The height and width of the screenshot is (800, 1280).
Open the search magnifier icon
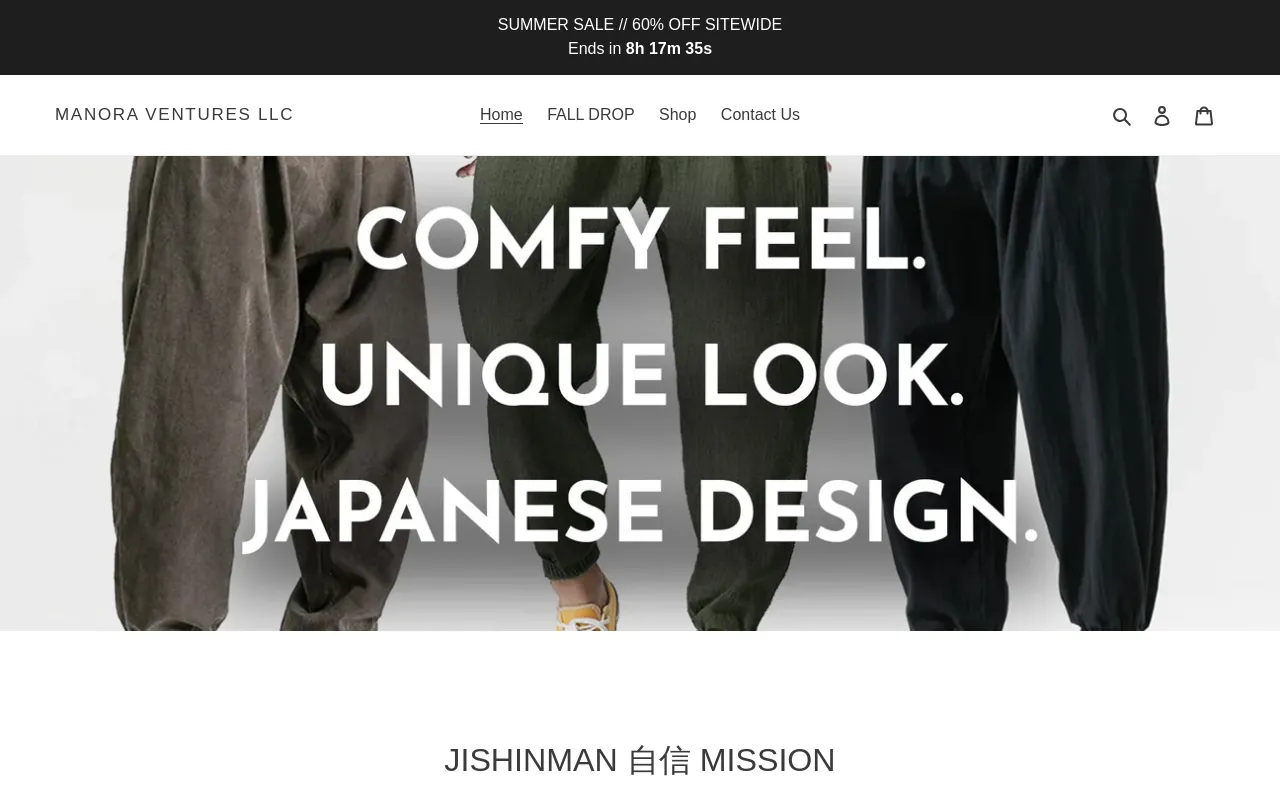[x=1122, y=116]
